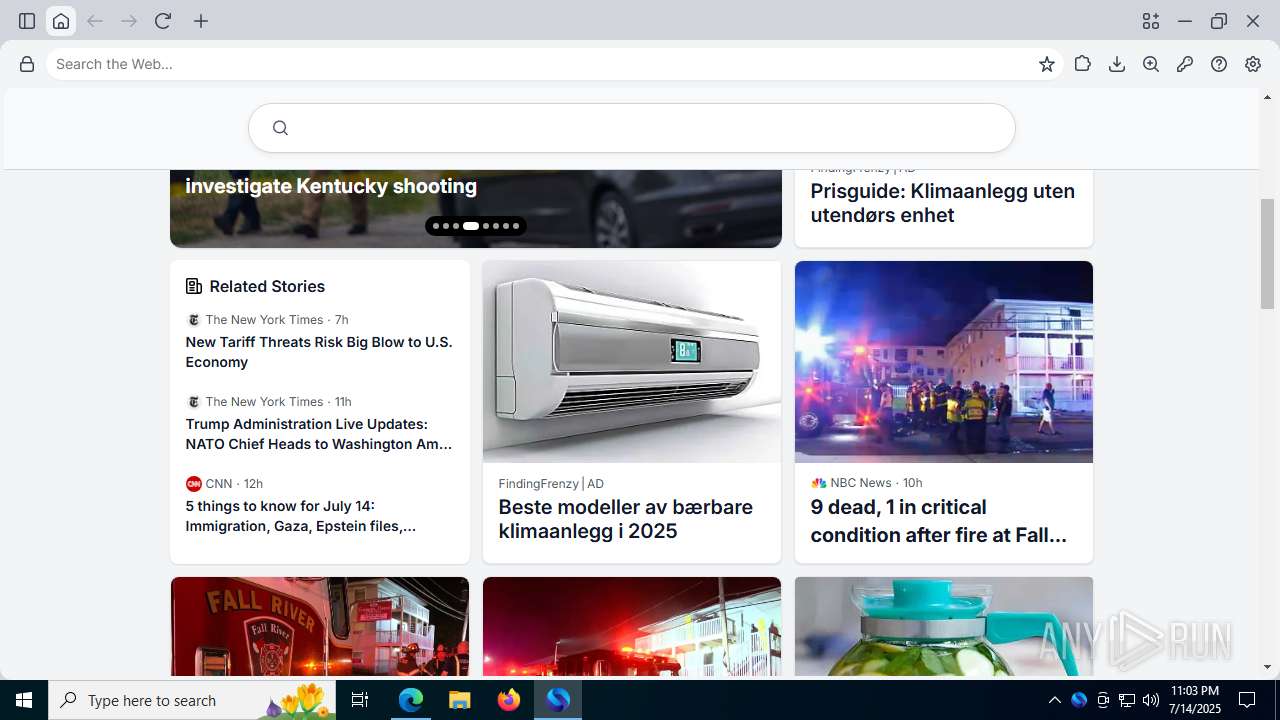Open the network tray icon
This screenshot has width=1280, height=720.
pos(1127,700)
